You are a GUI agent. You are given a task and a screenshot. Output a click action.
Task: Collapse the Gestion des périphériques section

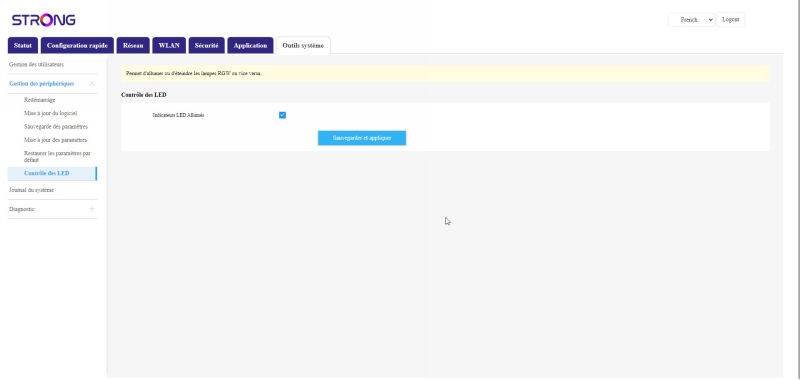[52, 84]
